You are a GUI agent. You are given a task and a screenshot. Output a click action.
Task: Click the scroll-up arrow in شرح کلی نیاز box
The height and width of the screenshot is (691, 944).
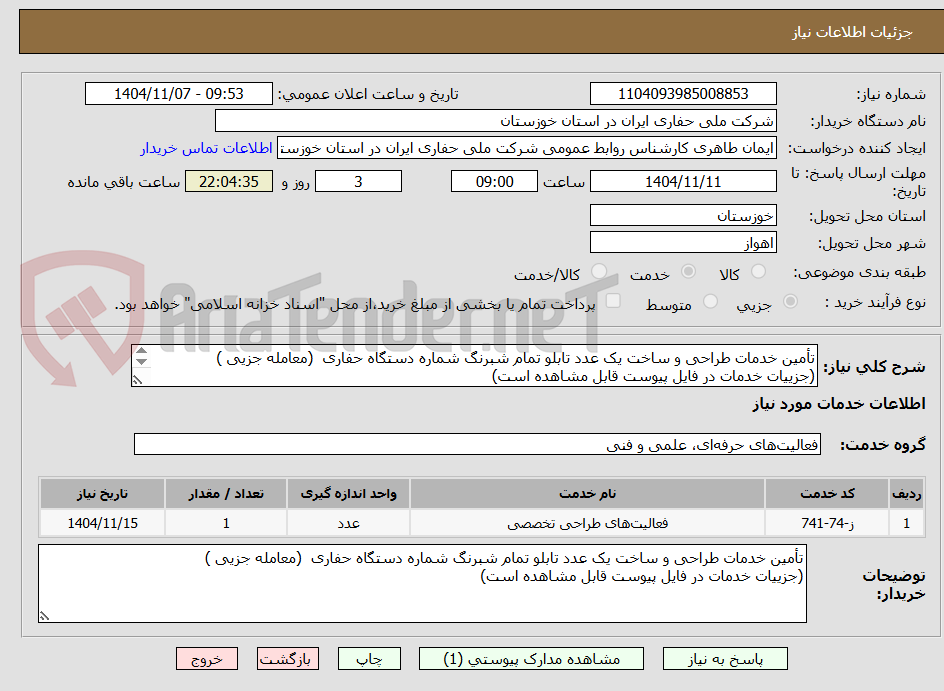141,352
